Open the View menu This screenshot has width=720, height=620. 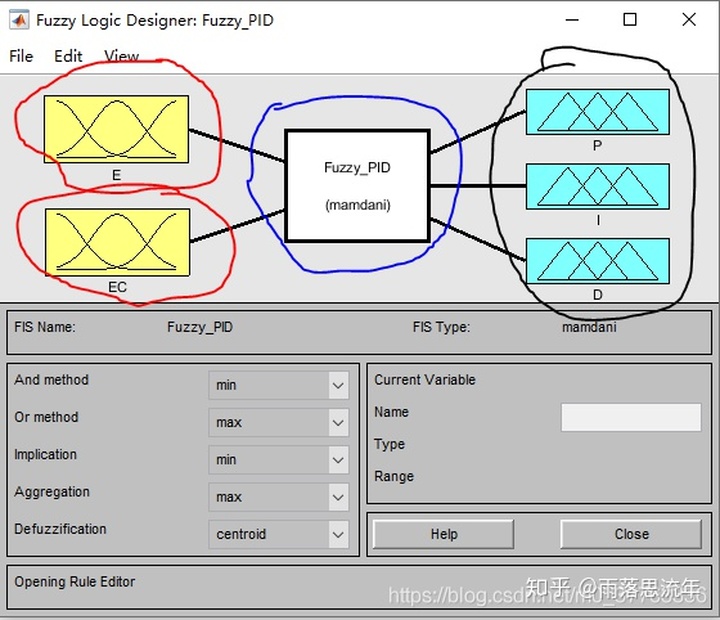point(121,56)
